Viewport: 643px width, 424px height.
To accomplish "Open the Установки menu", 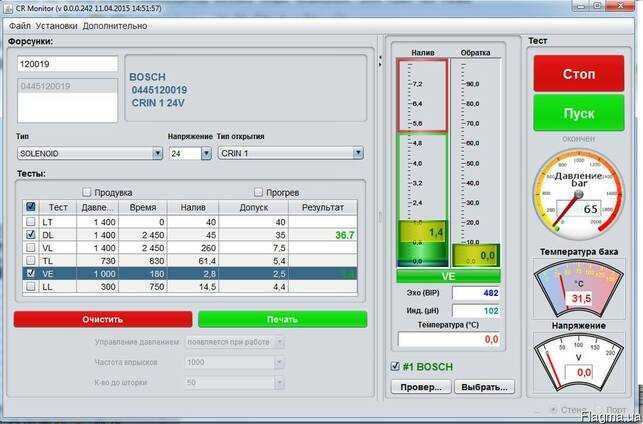I will (x=56, y=26).
